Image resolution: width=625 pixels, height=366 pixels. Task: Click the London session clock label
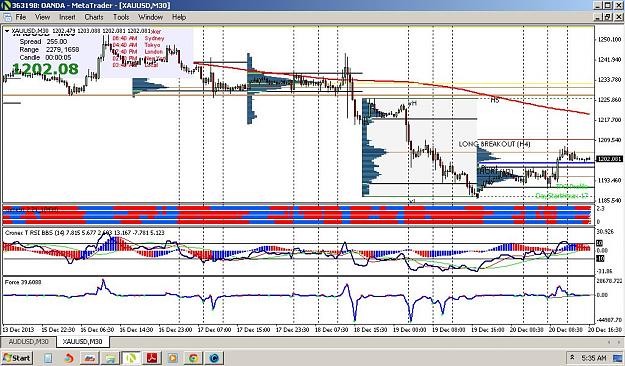pos(153,52)
